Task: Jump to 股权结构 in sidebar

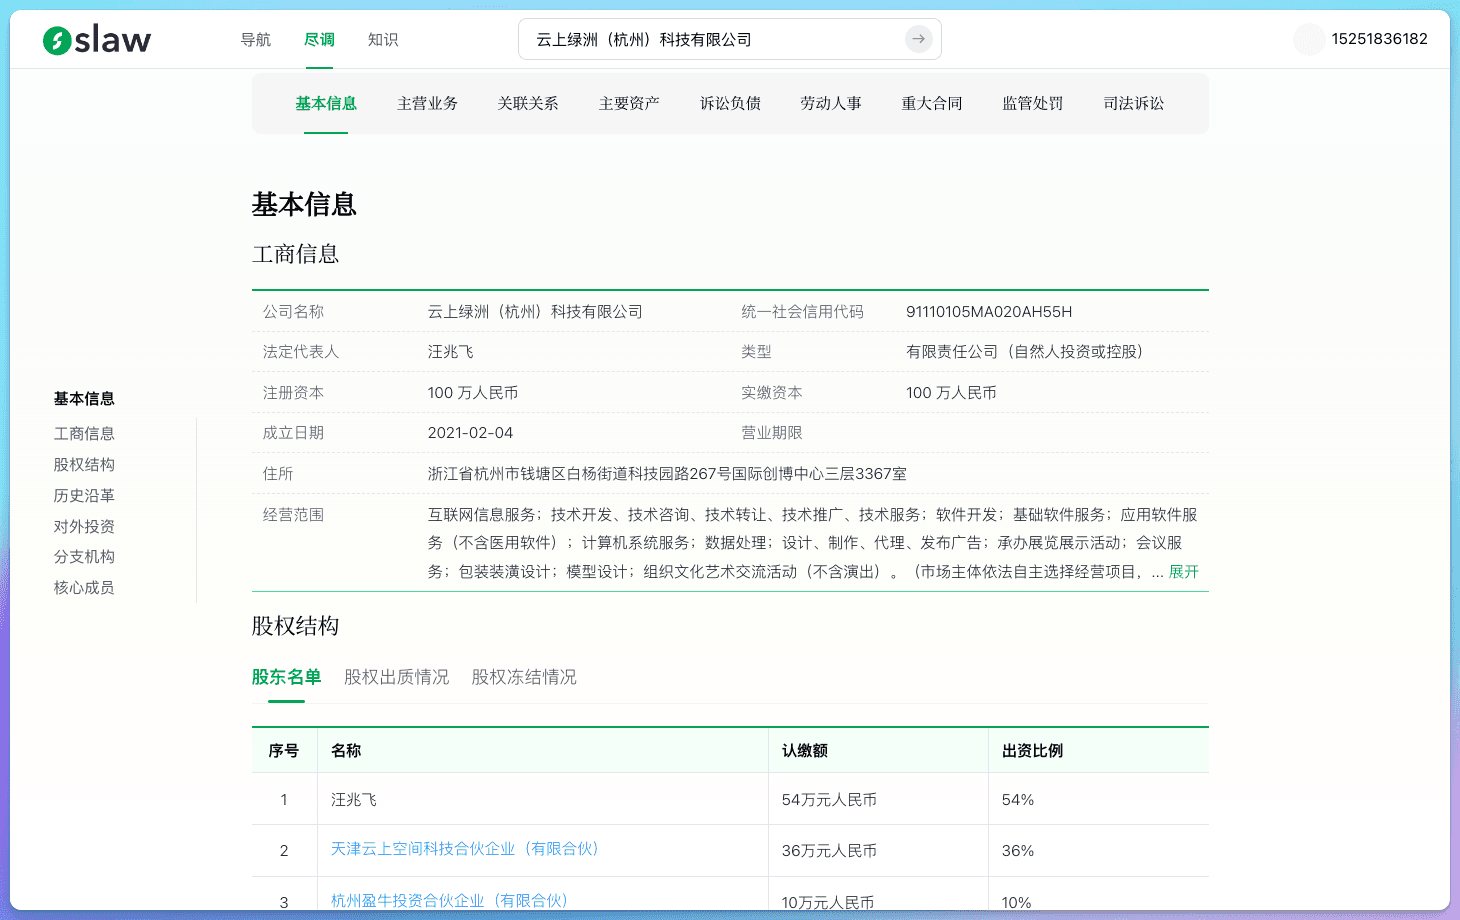Action: pyautogui.click(x=84, y=464)
